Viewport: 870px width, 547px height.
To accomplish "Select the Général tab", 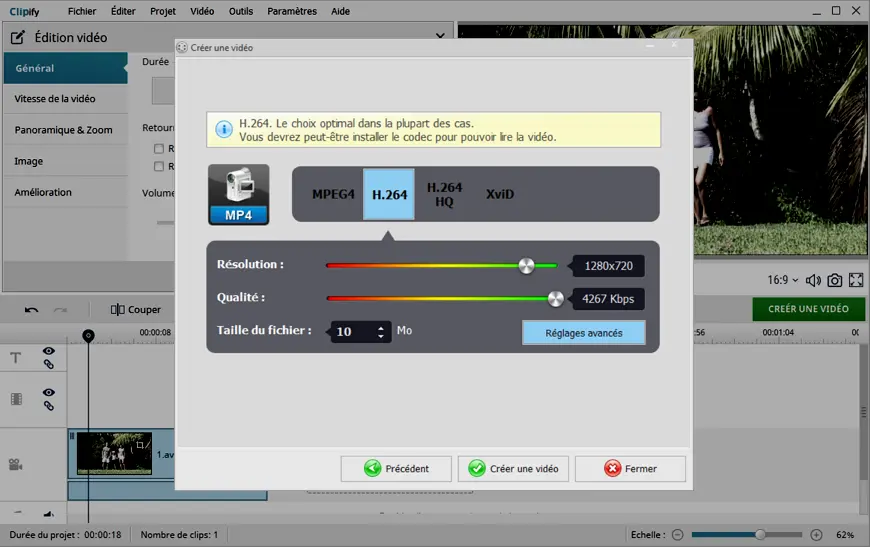I will coord(65,68).
